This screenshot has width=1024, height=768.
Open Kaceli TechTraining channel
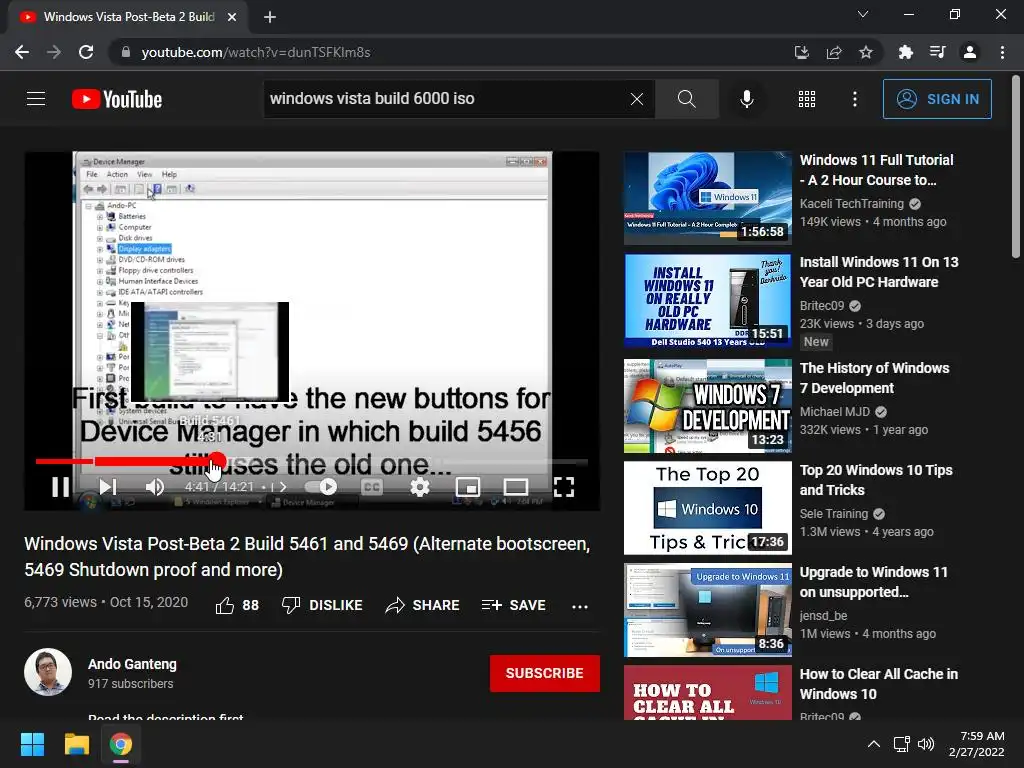click(x=852, y=204)
